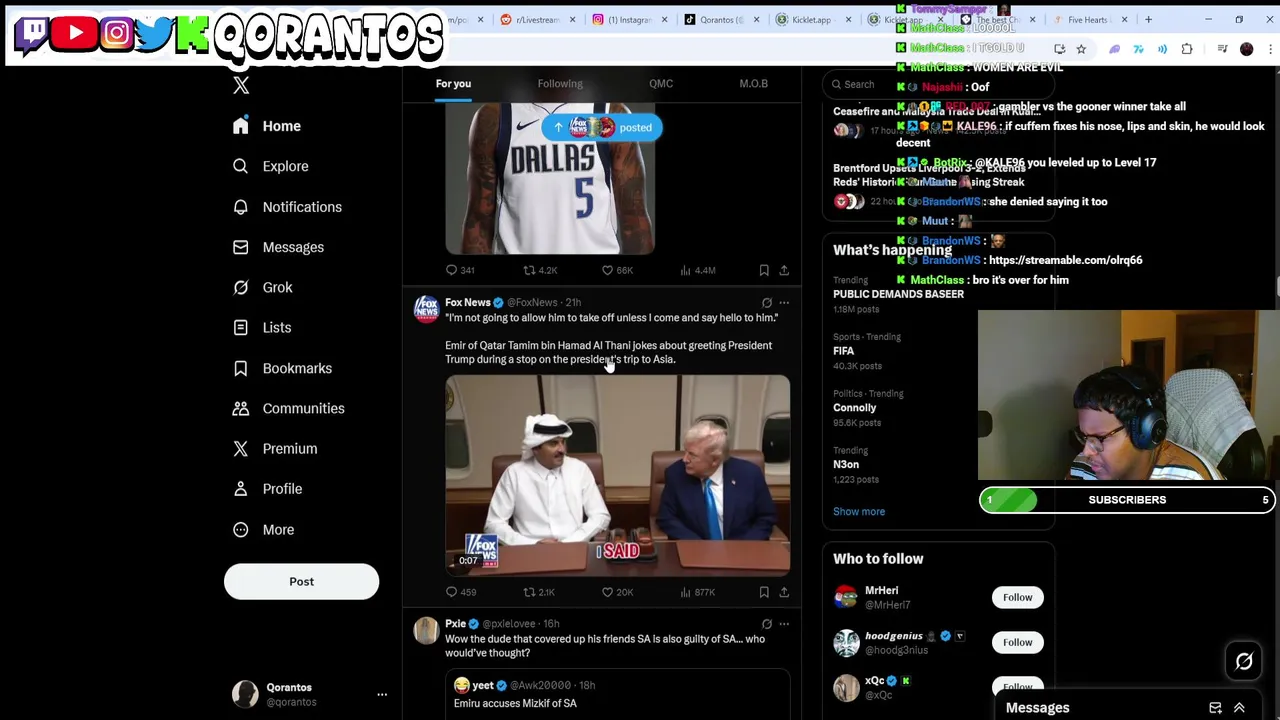Open the Home link in X sidebar
This screenshot has width=1280, height=720.
[x=267, y=126]
